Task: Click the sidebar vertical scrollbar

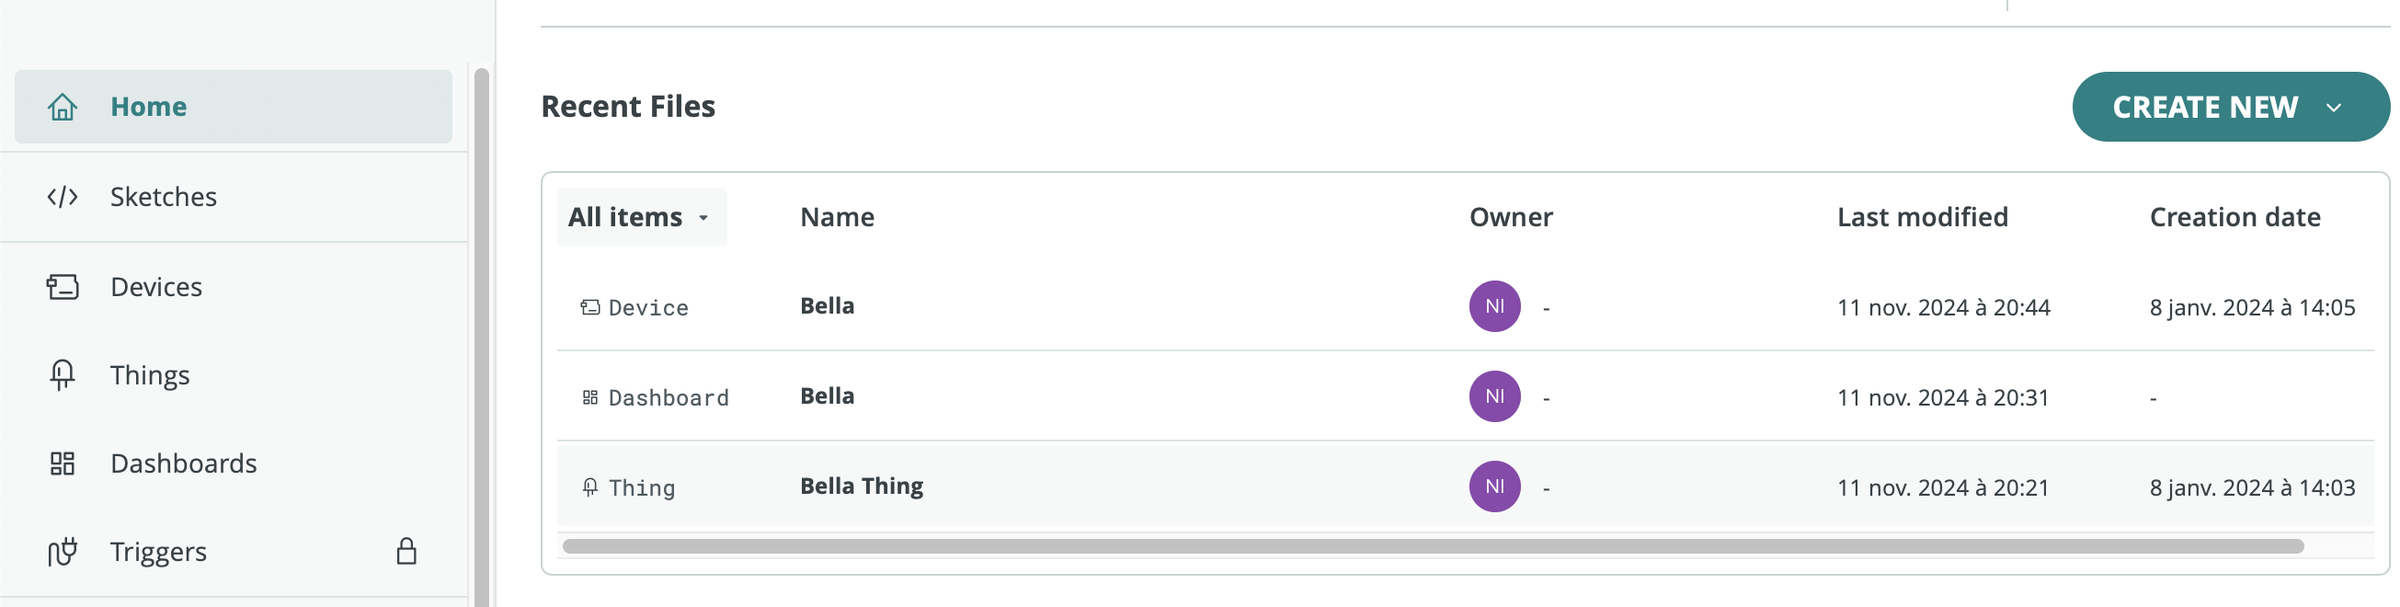Action: (481, 337)
